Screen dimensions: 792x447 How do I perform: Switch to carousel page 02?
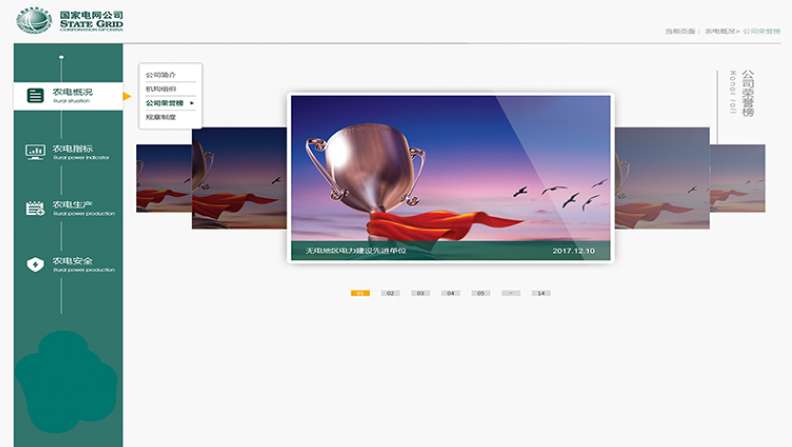[x=390, y=293]
